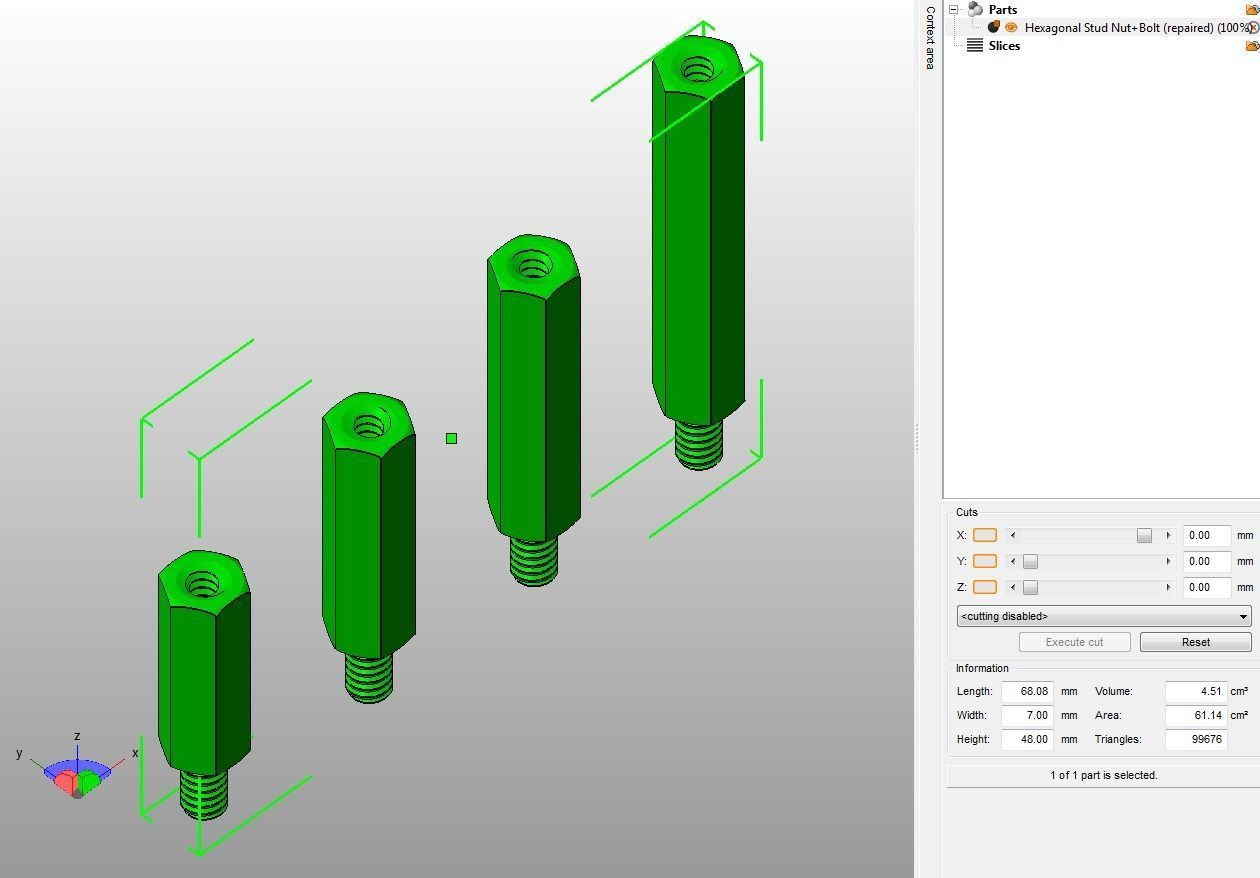Screen dimensions: 1260x878
Task: Open the folder icon next to Slices
Action: tap(1252, 45)
